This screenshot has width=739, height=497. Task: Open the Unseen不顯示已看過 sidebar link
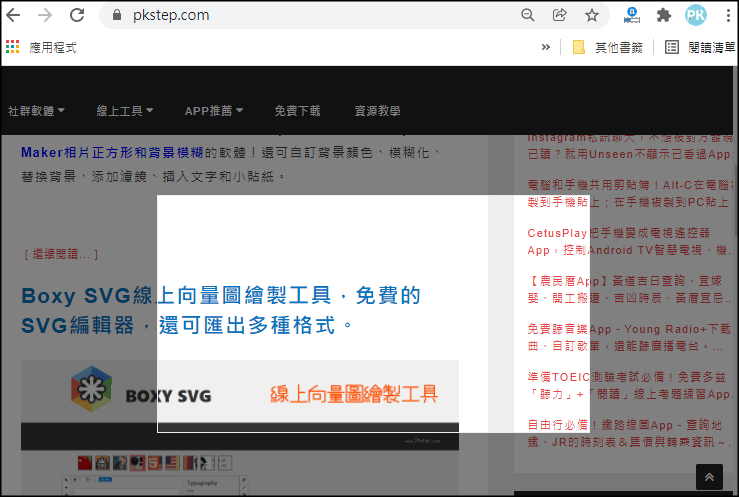(x=630, y=146)
